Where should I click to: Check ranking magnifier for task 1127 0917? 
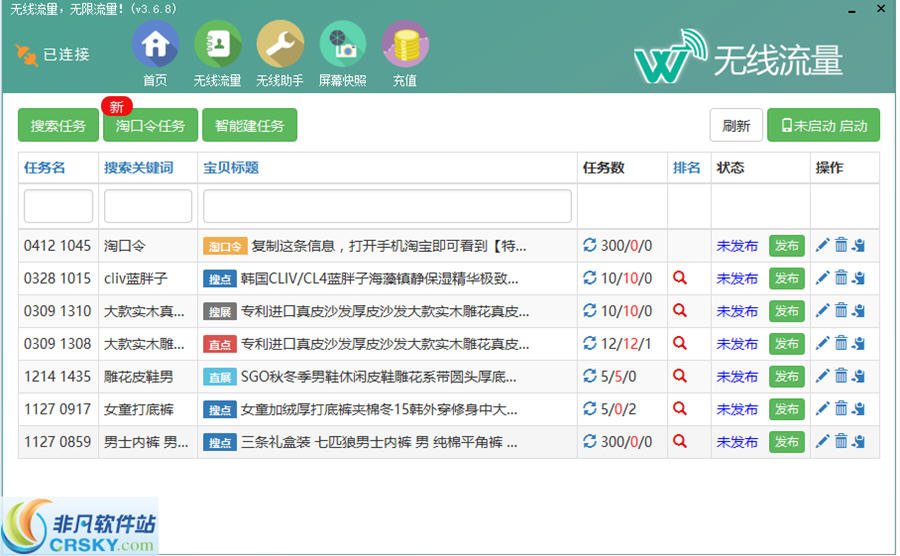coord(680,409)
